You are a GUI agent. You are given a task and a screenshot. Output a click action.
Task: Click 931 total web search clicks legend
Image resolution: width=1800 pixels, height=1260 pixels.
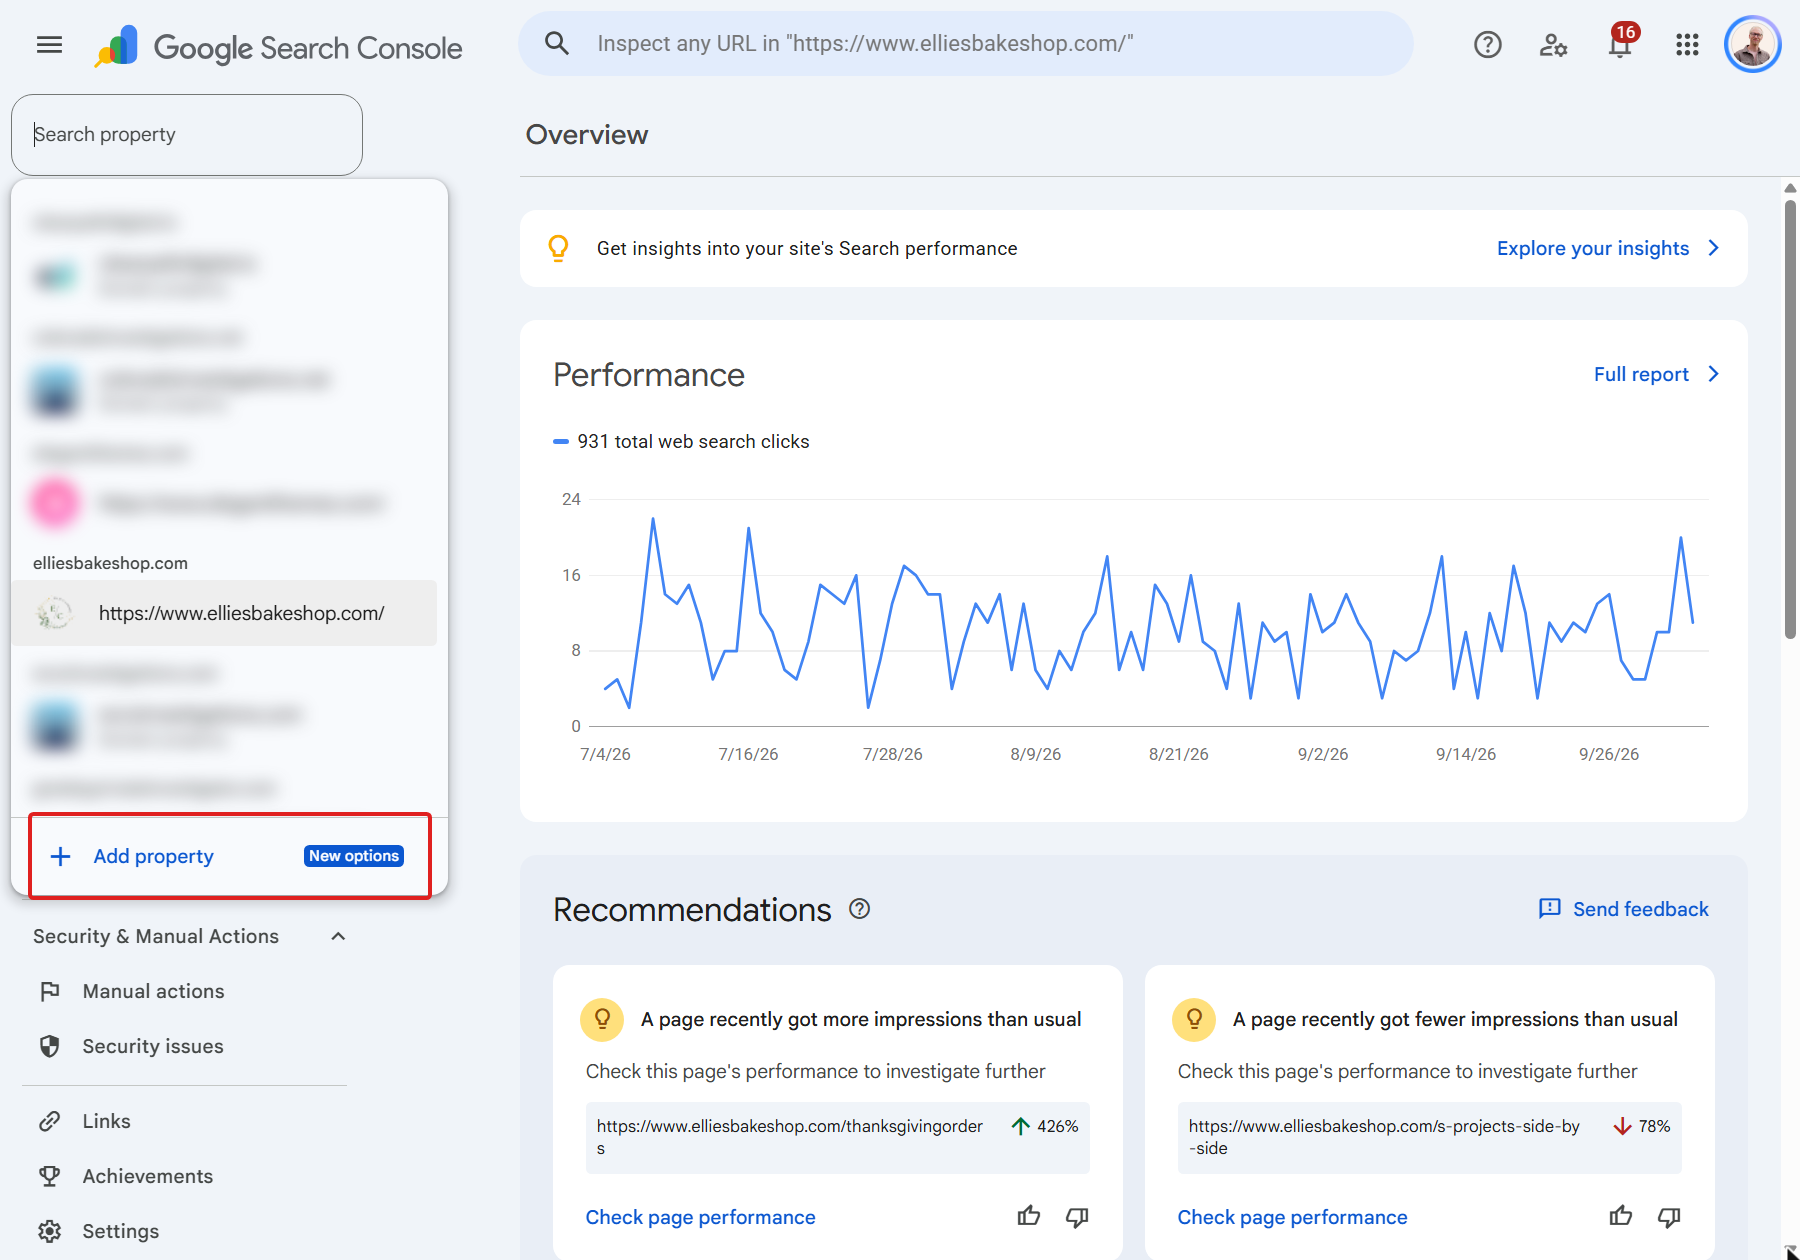coord(682,441)
